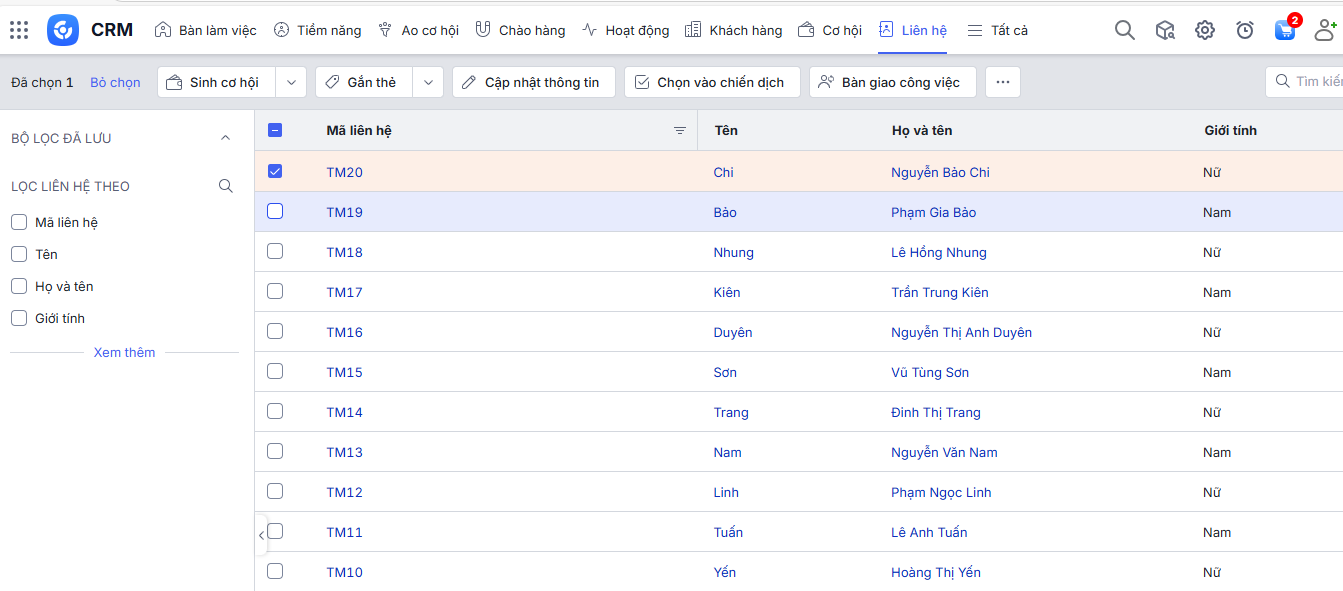
Task: Search filter fields in Lọc liên hệ theo
Action: [x=226, y=186]
